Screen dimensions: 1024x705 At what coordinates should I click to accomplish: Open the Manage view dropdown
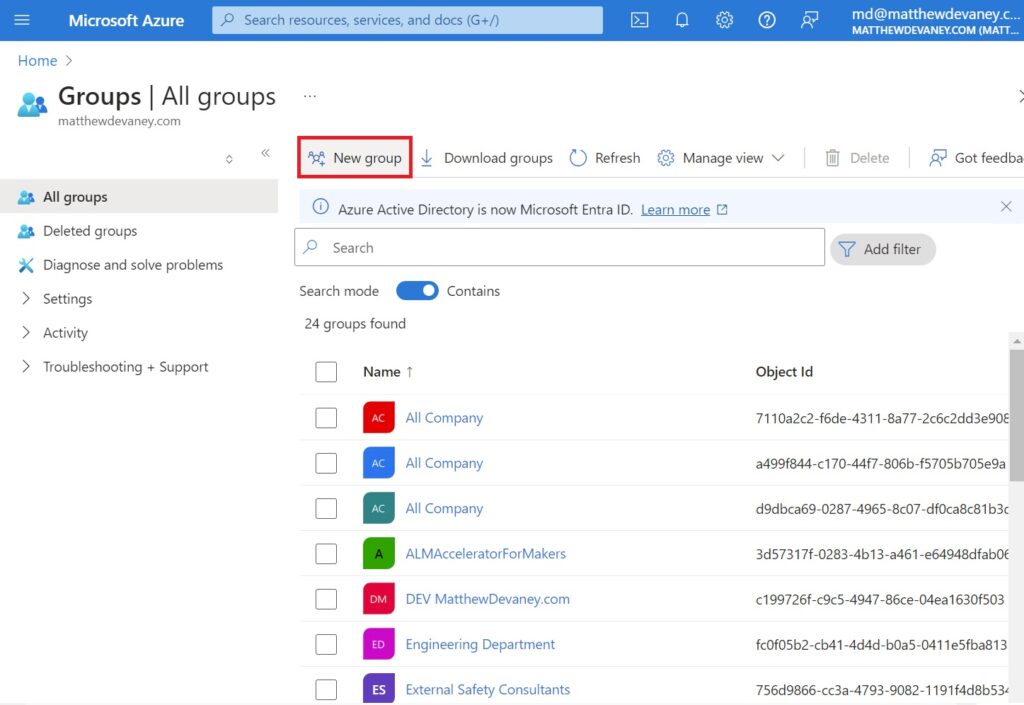[x=721, y=158]
